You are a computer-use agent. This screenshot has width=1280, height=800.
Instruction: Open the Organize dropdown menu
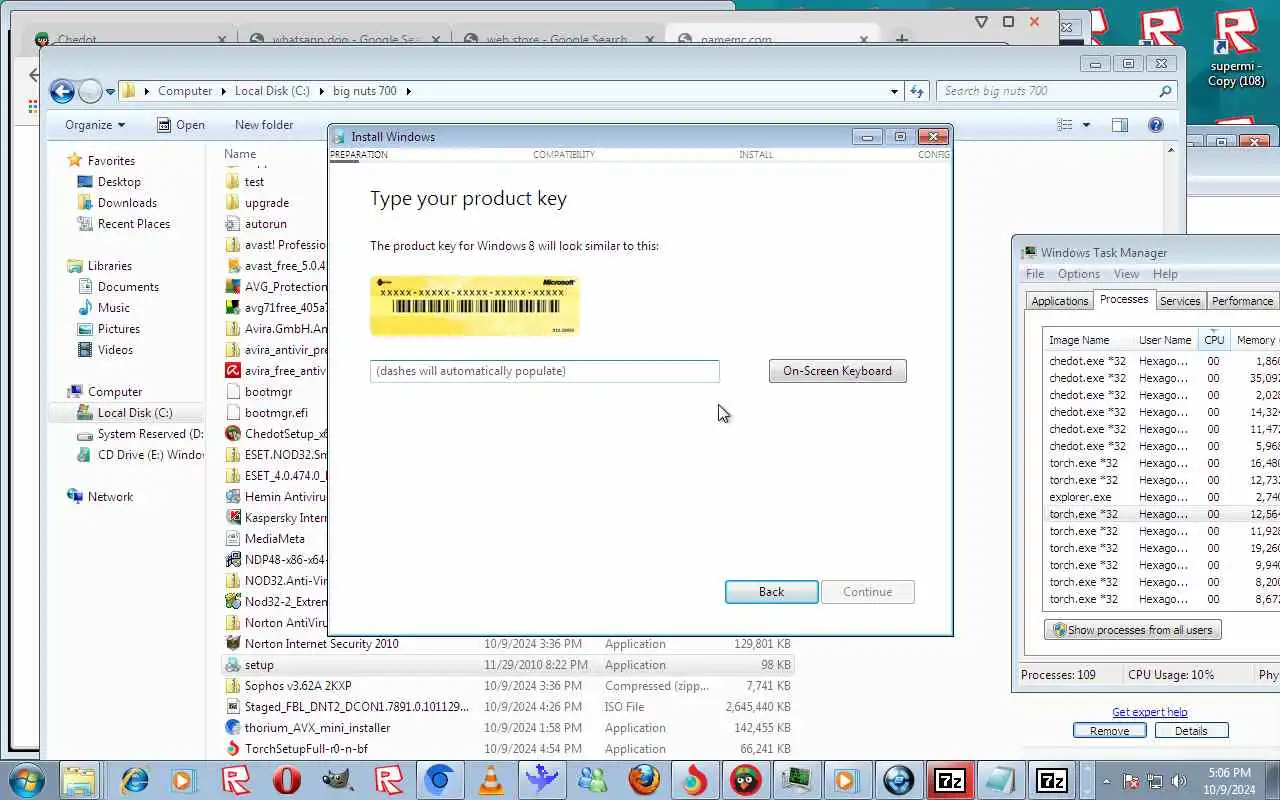pyautogui.click(x=95, y=125)
